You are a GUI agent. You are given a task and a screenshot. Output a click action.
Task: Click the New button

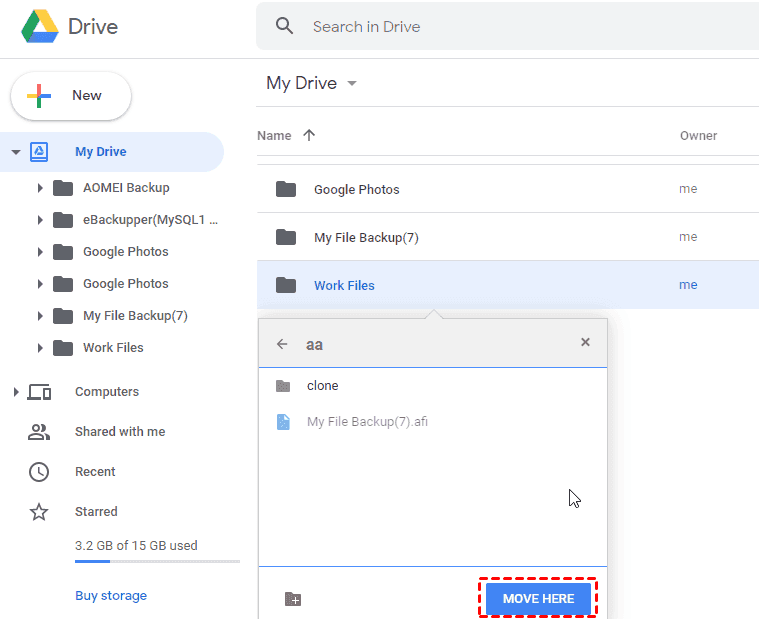coord(71,96)
